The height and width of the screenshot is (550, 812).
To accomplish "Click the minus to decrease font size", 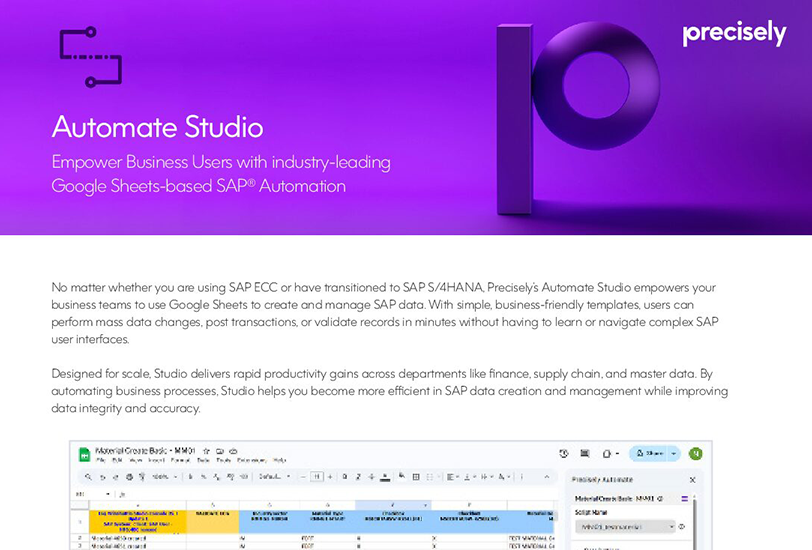I will (x=303, y=477).
